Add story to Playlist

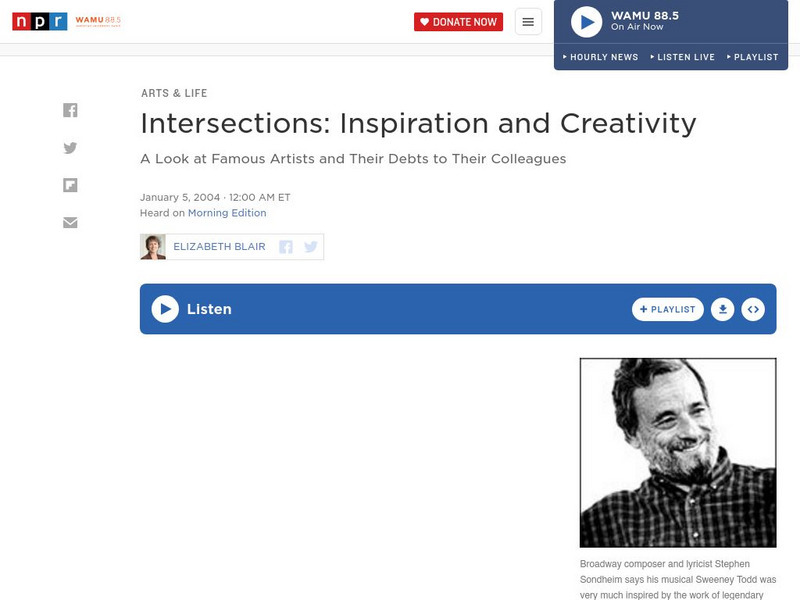(667, 310)
